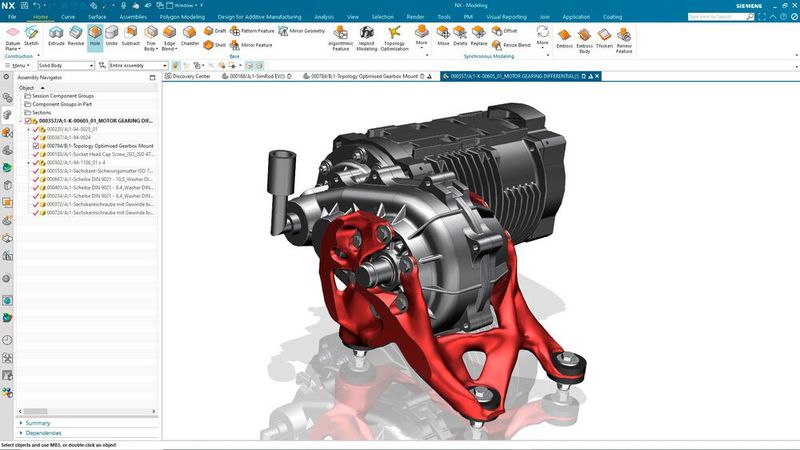800x450 pixels.
Task: Switch to the Curve ribbon tab
Action: (68, 17)
